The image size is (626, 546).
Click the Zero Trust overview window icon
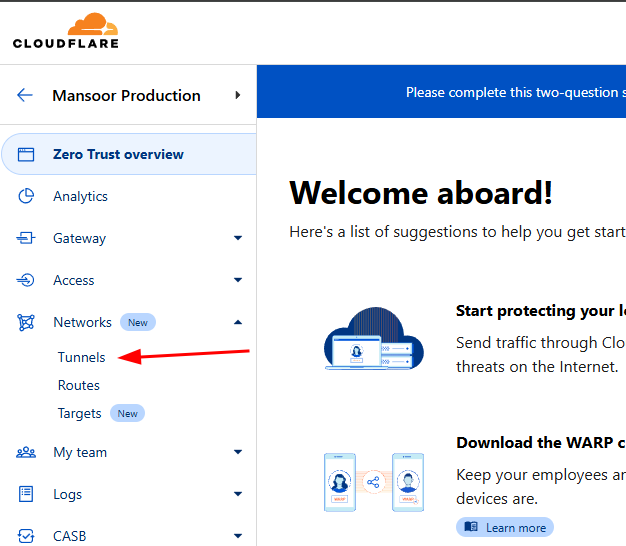tap(26, 155)
